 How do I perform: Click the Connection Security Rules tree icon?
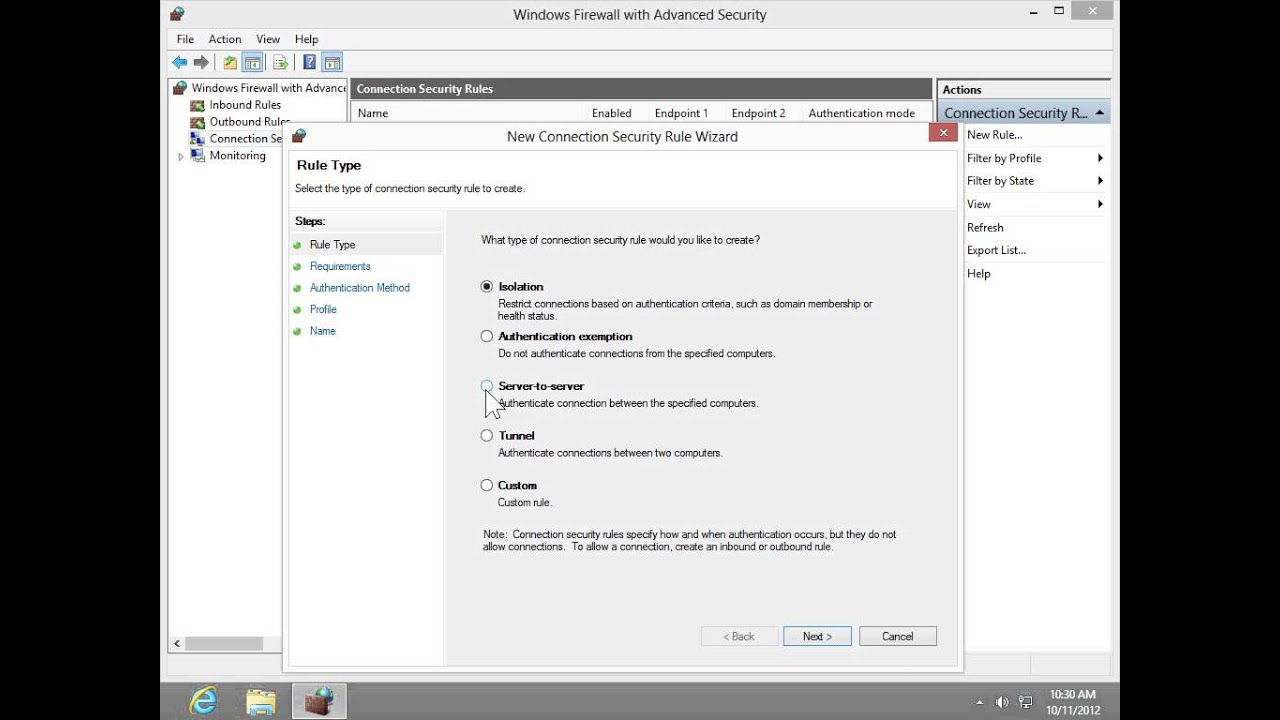pyautogui.click(x=198, y=139)
